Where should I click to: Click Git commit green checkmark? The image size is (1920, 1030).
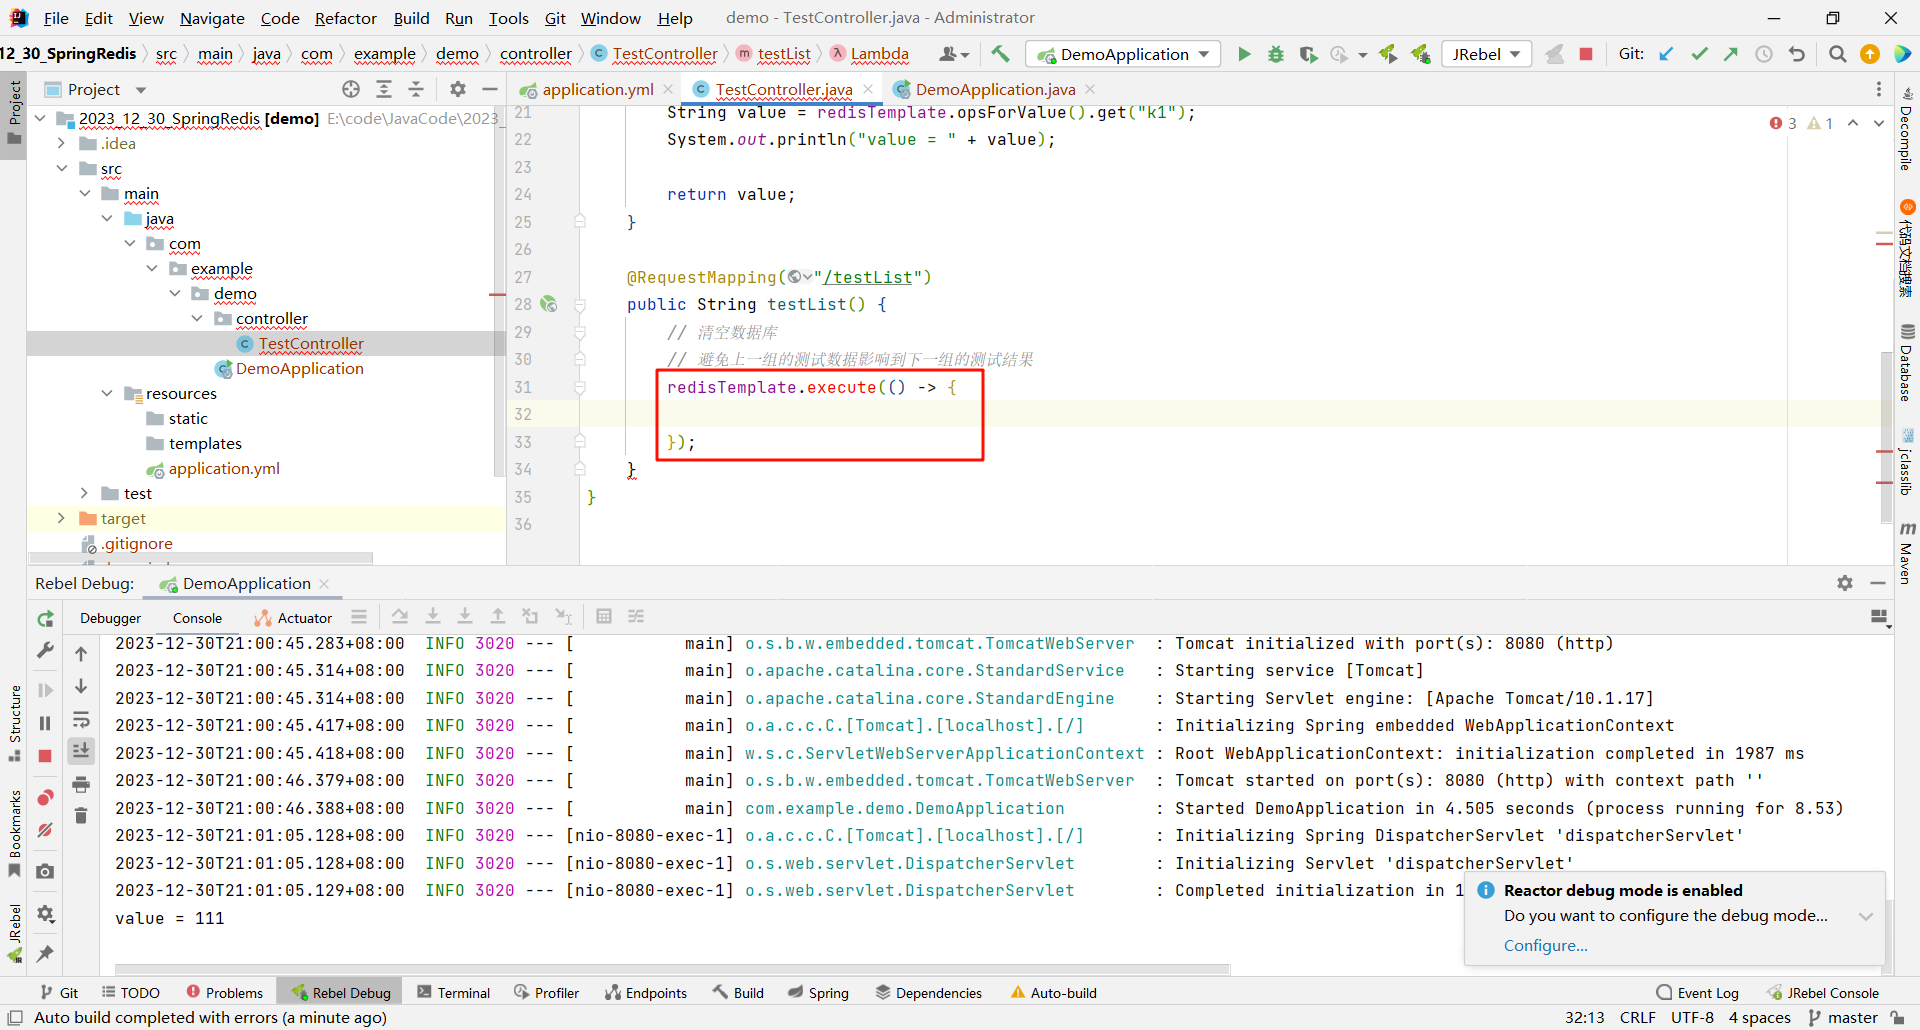click(x=1699, y=54)
